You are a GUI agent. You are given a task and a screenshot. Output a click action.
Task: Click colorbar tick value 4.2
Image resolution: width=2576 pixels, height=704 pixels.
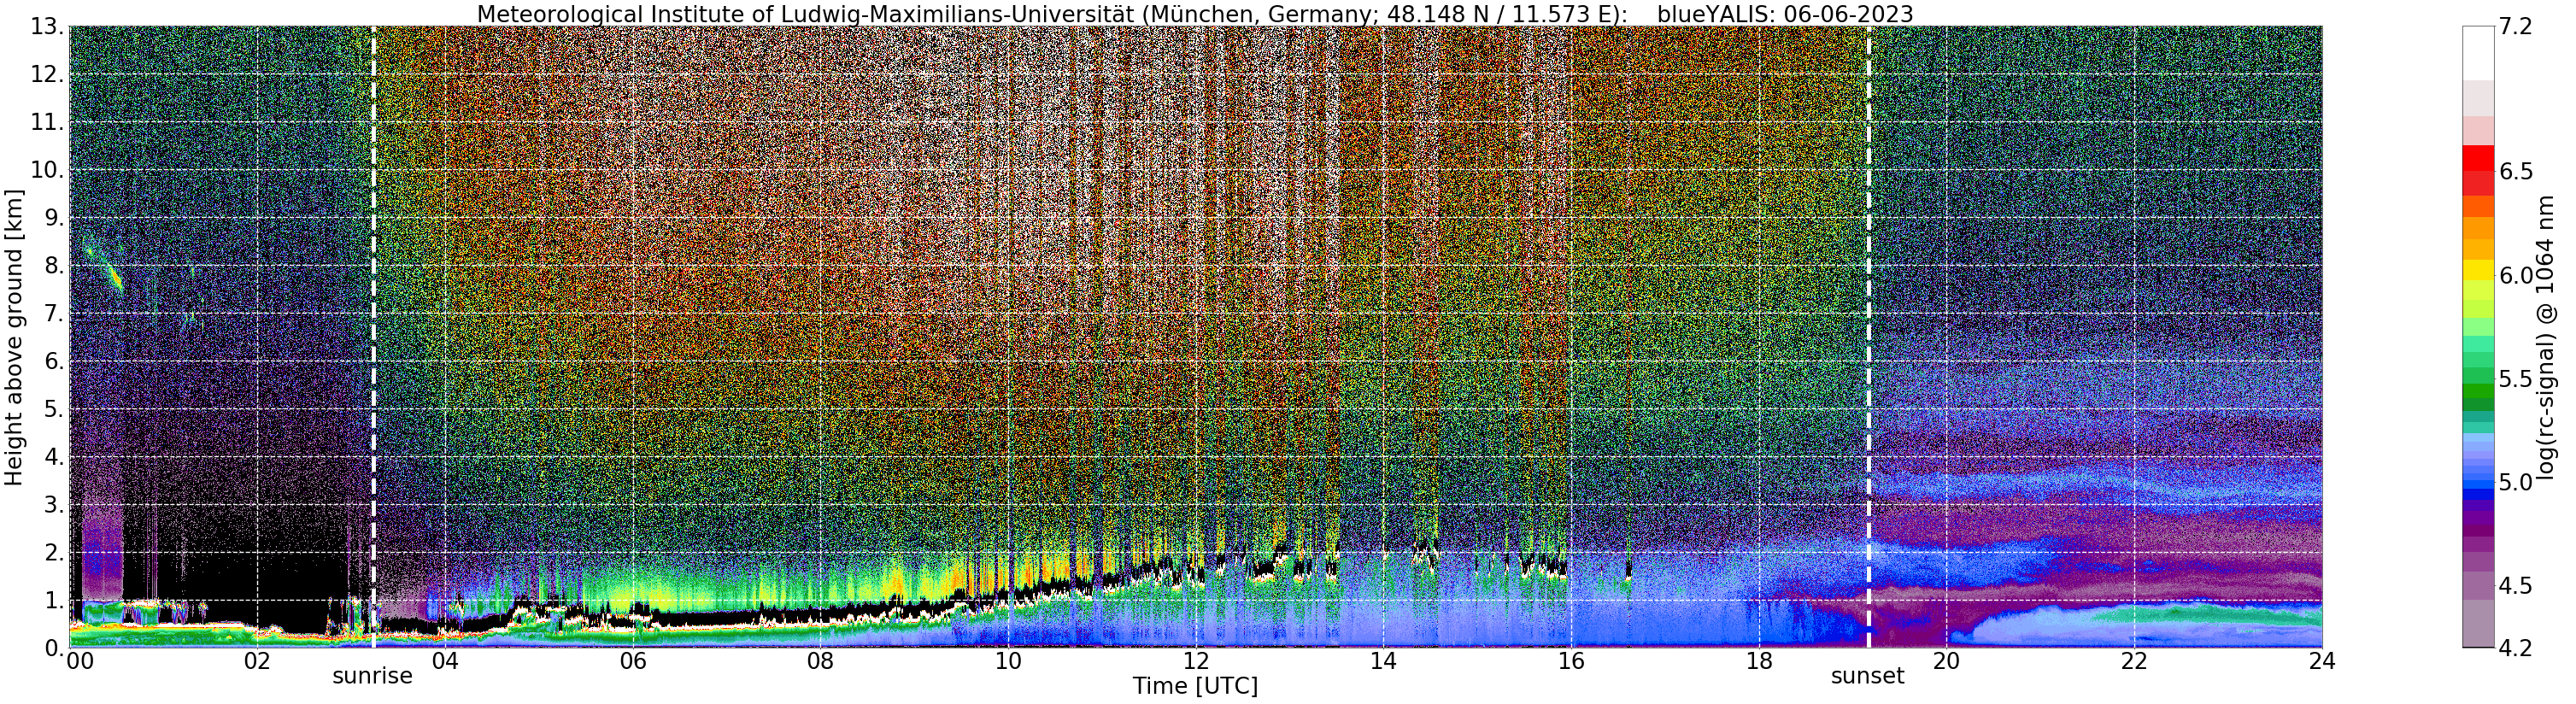2516,648
